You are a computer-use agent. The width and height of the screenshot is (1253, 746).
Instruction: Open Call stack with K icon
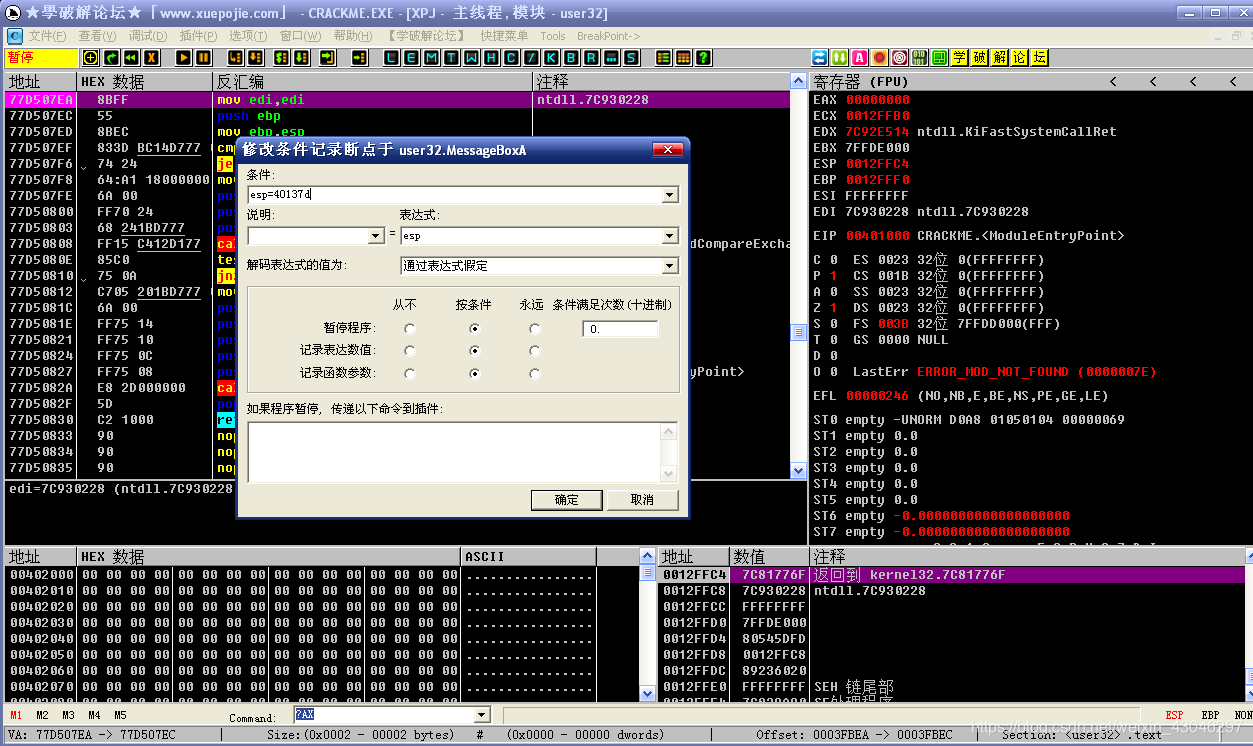551,58
